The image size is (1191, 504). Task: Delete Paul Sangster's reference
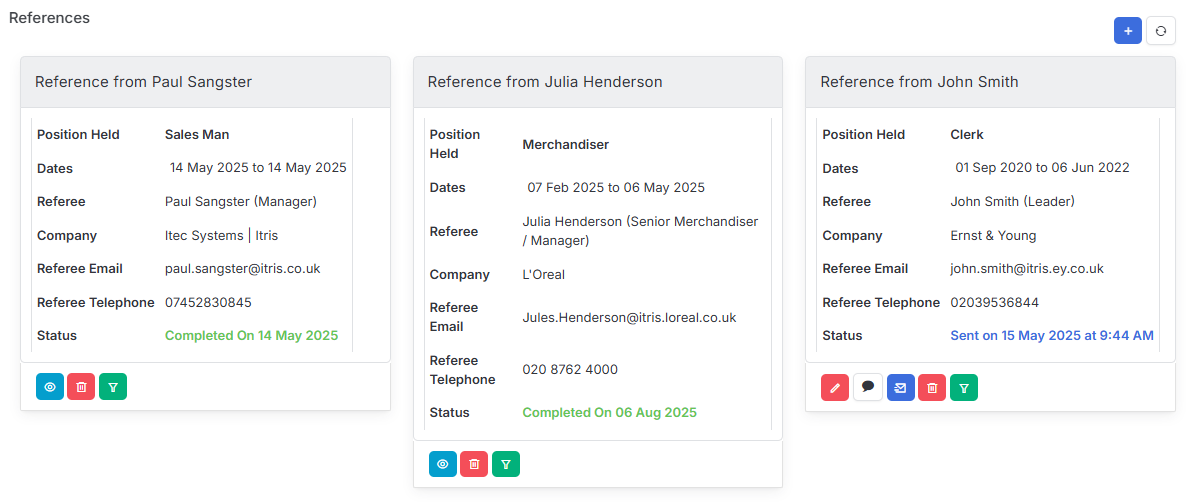click(81, 387)
